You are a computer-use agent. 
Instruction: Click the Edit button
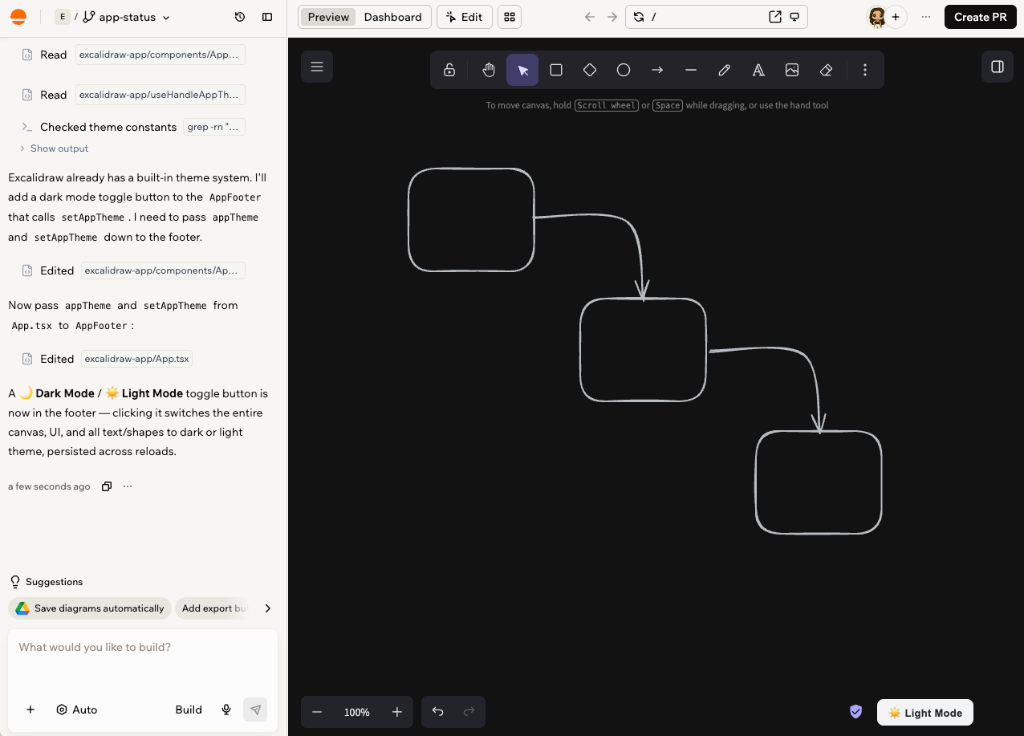(x=464, y=17)
